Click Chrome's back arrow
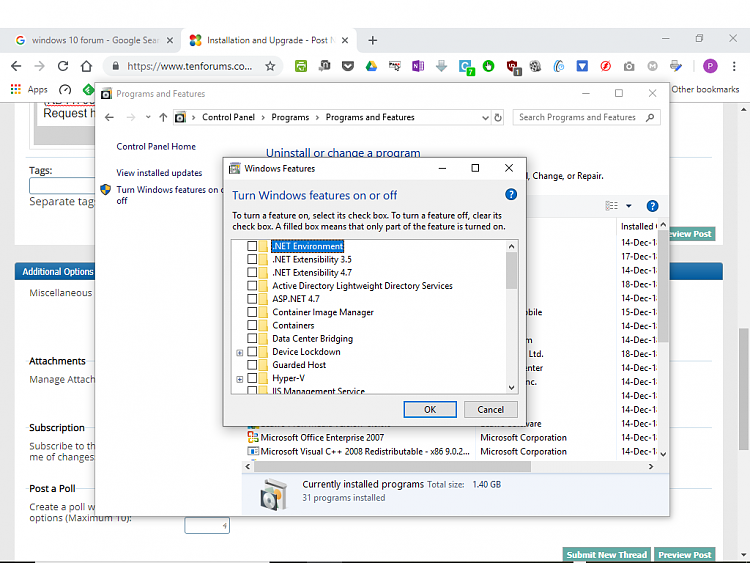This screenshot has width=750, height=563. 16,66
